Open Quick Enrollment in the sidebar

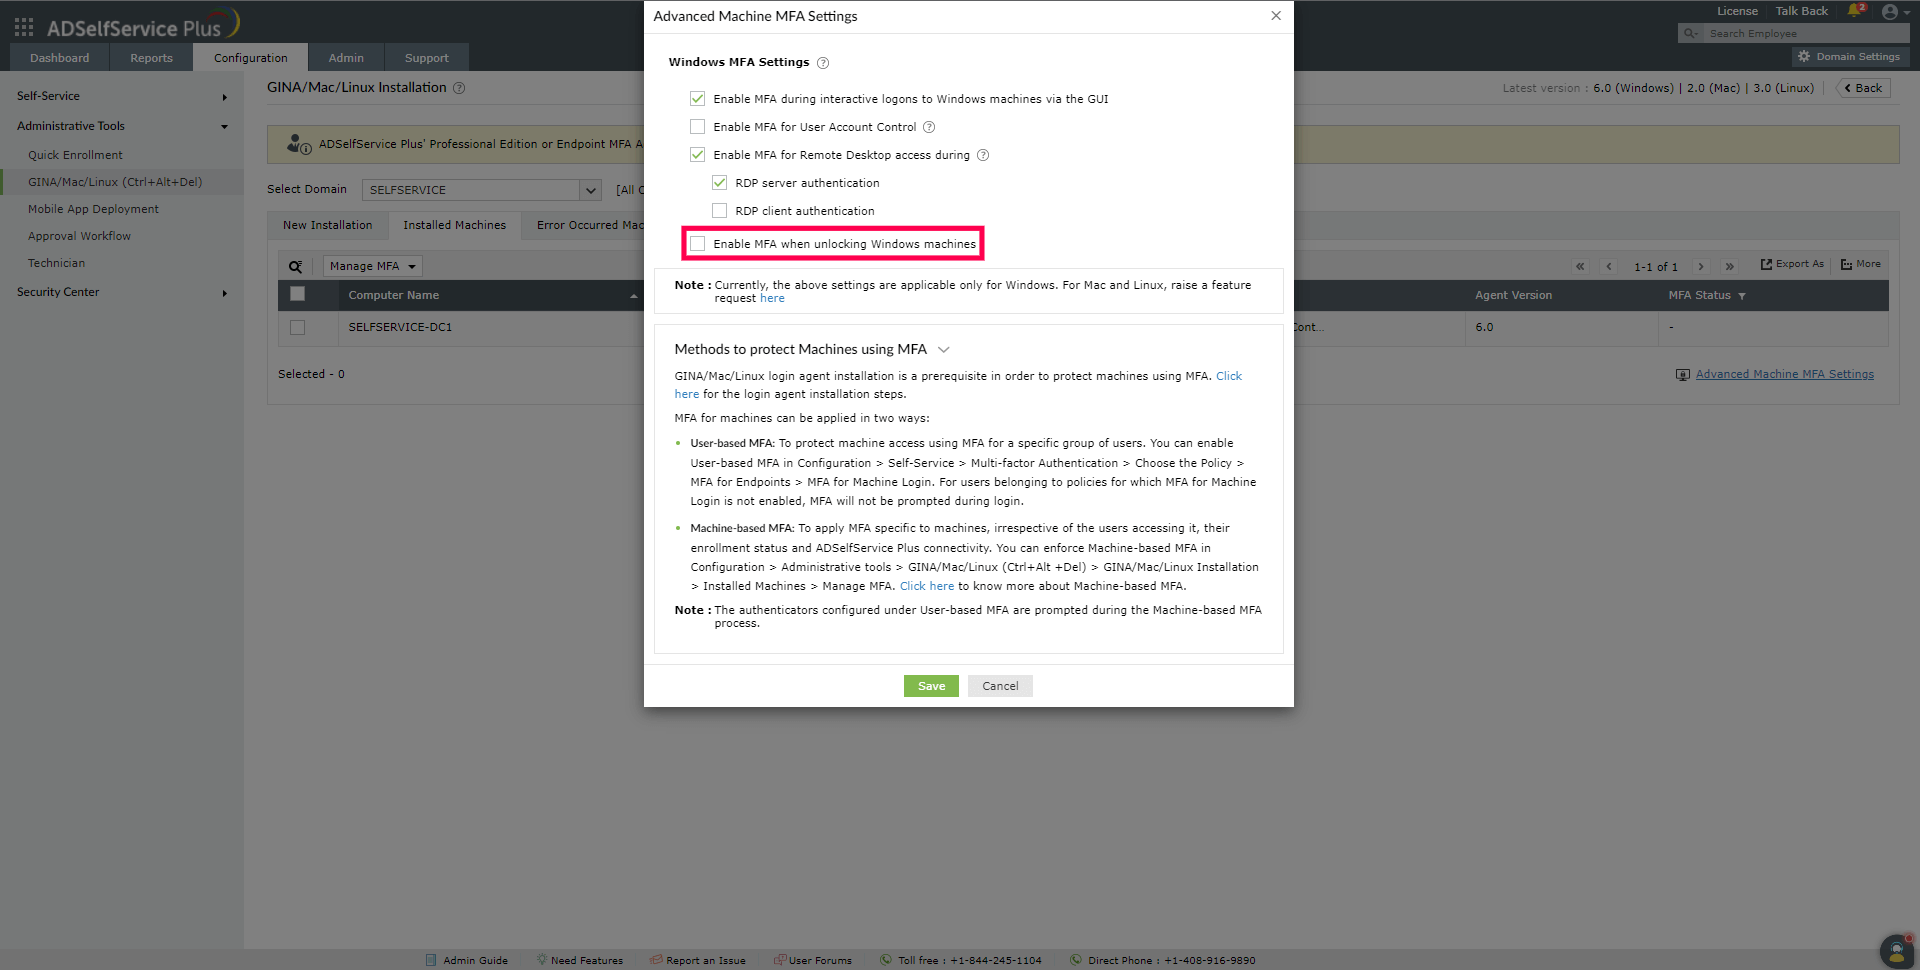point(75,155)
